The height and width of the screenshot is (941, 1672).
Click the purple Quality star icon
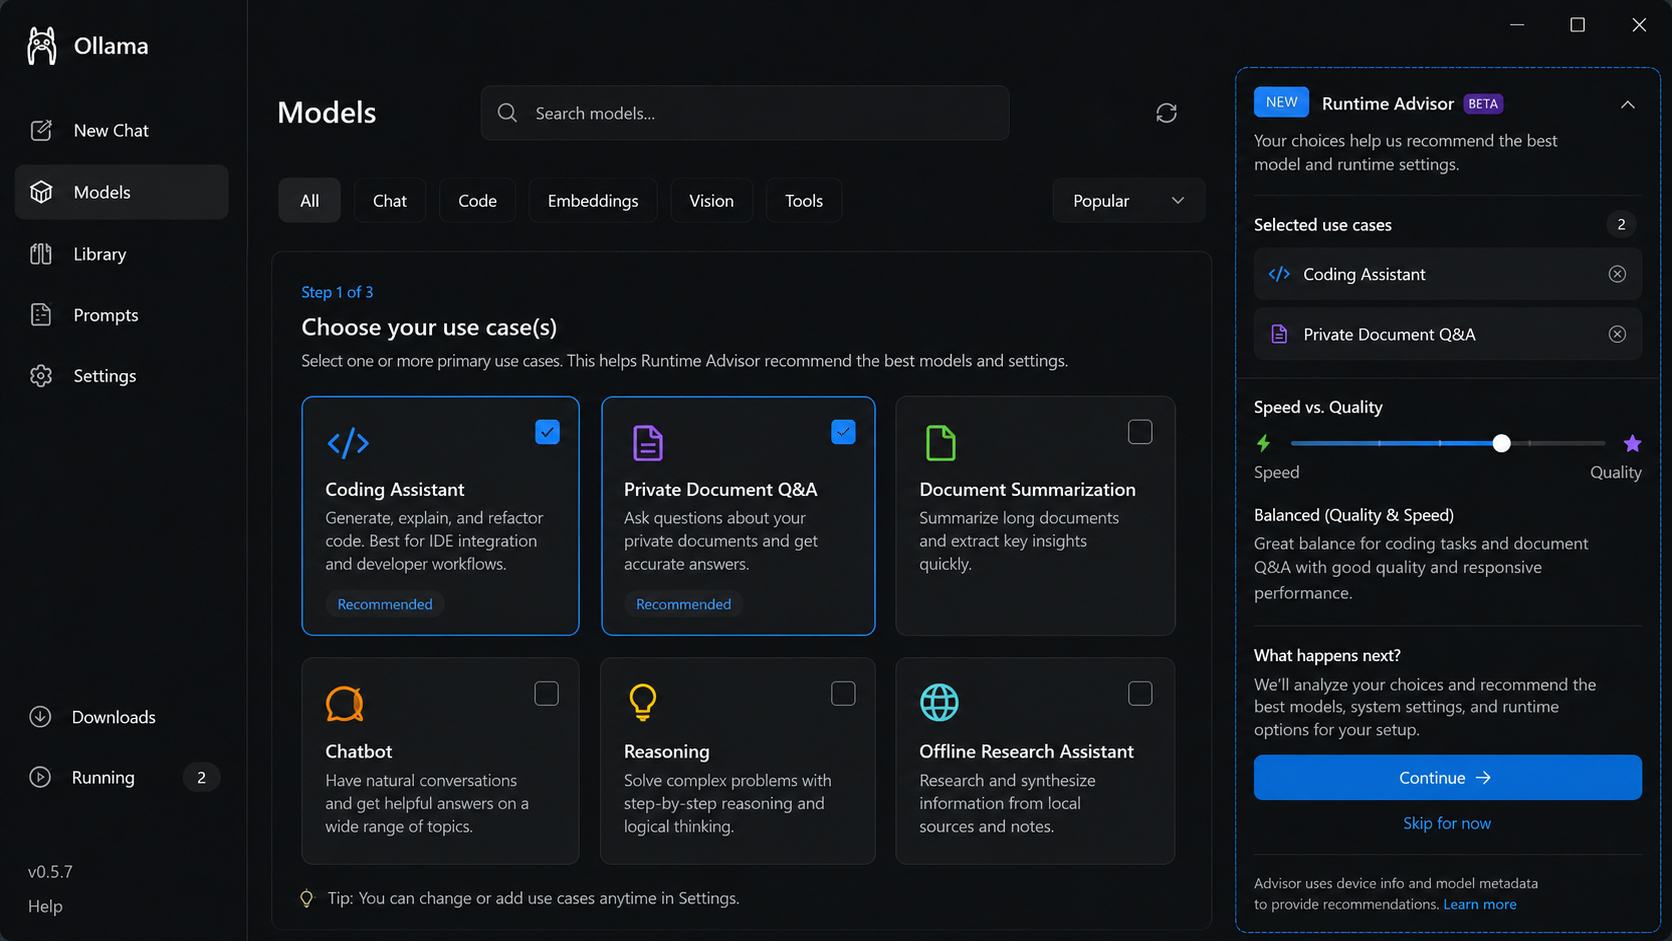coord(1632,443)
